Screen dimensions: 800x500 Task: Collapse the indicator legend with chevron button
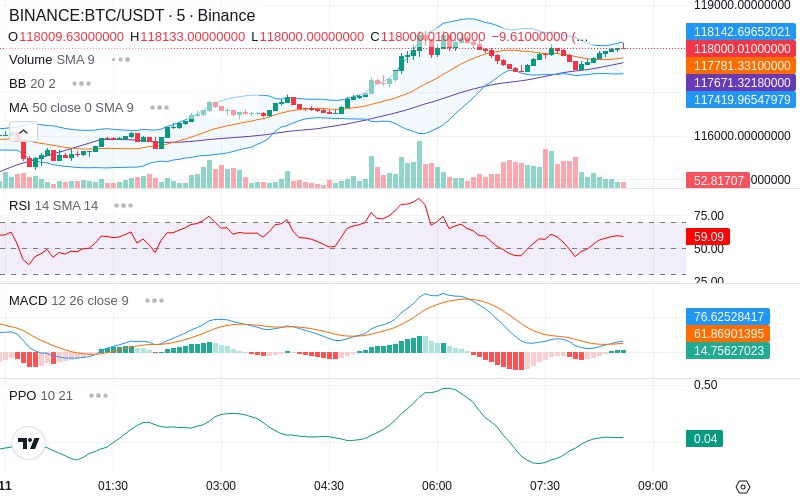coord(23,132)
